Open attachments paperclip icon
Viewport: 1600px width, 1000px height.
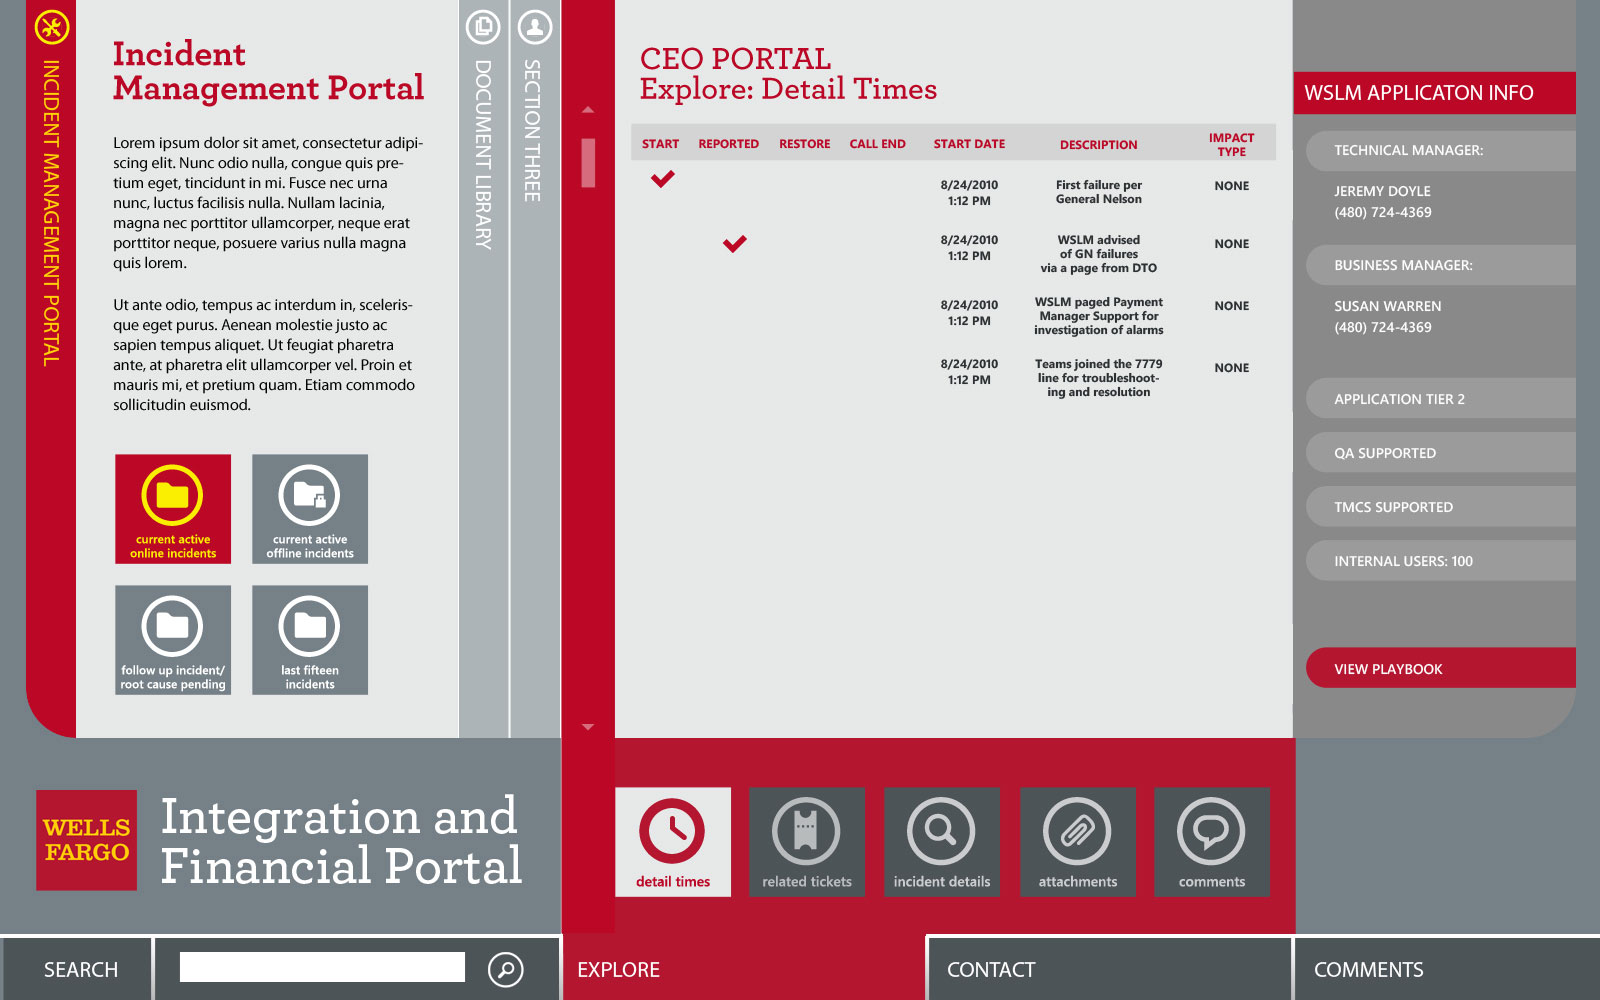(x=1078, y=842)
